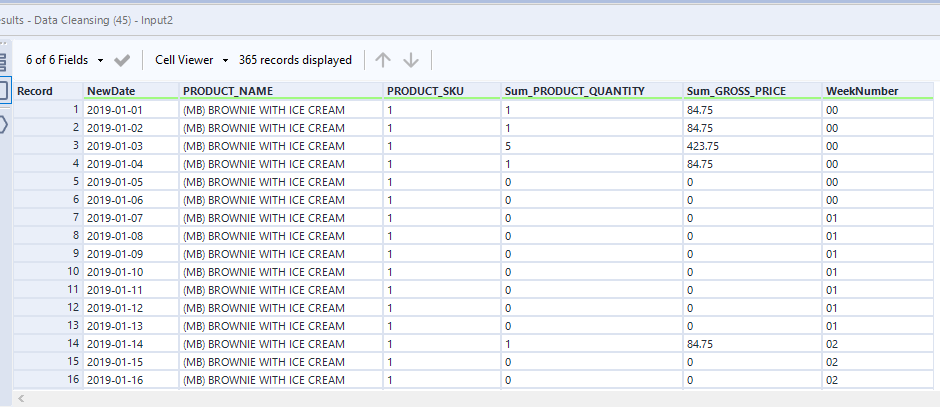Select product name cell in record 10

point(281,272)
